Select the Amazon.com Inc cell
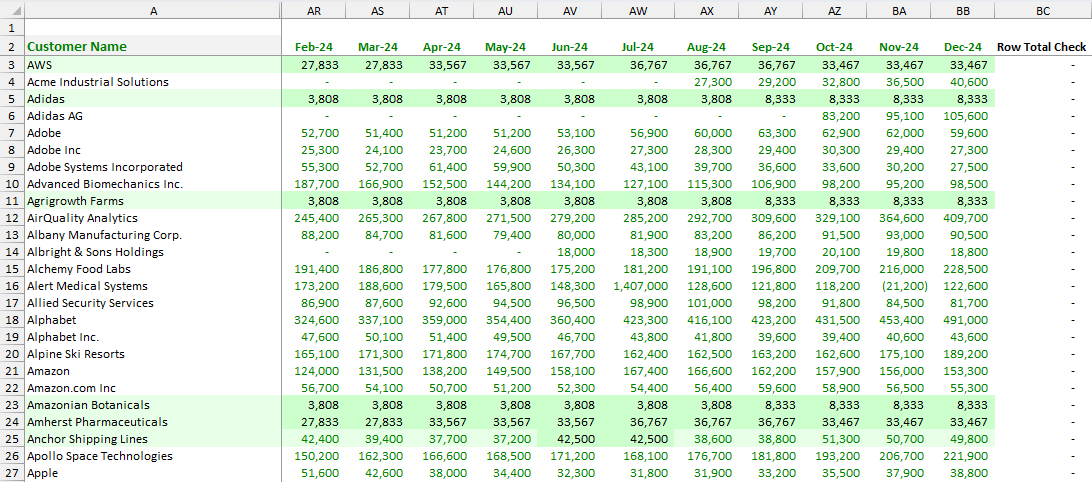This screenshot has height=482, width=1092. click(153, 388)
